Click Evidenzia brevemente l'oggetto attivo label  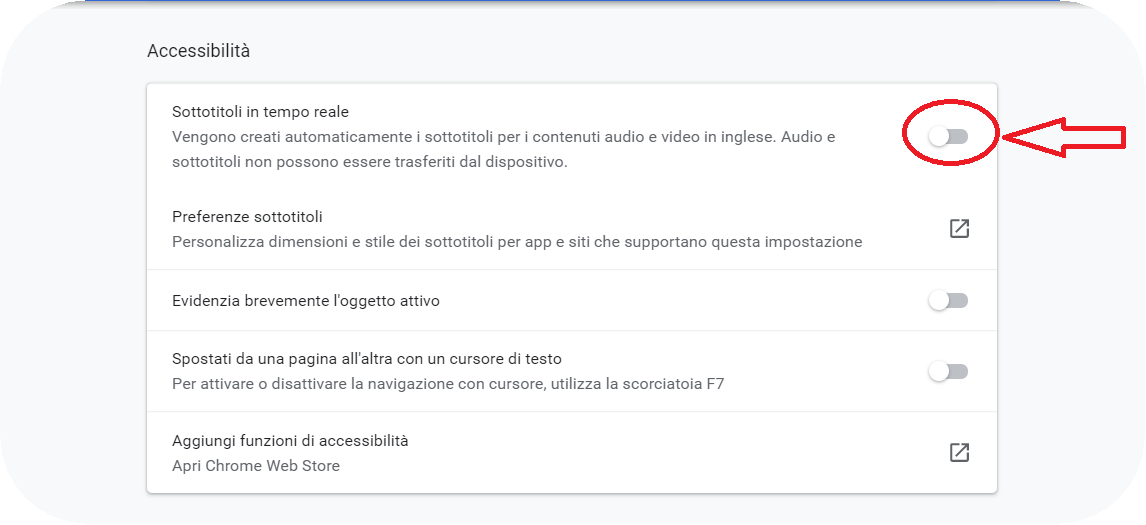pos(306,301)
